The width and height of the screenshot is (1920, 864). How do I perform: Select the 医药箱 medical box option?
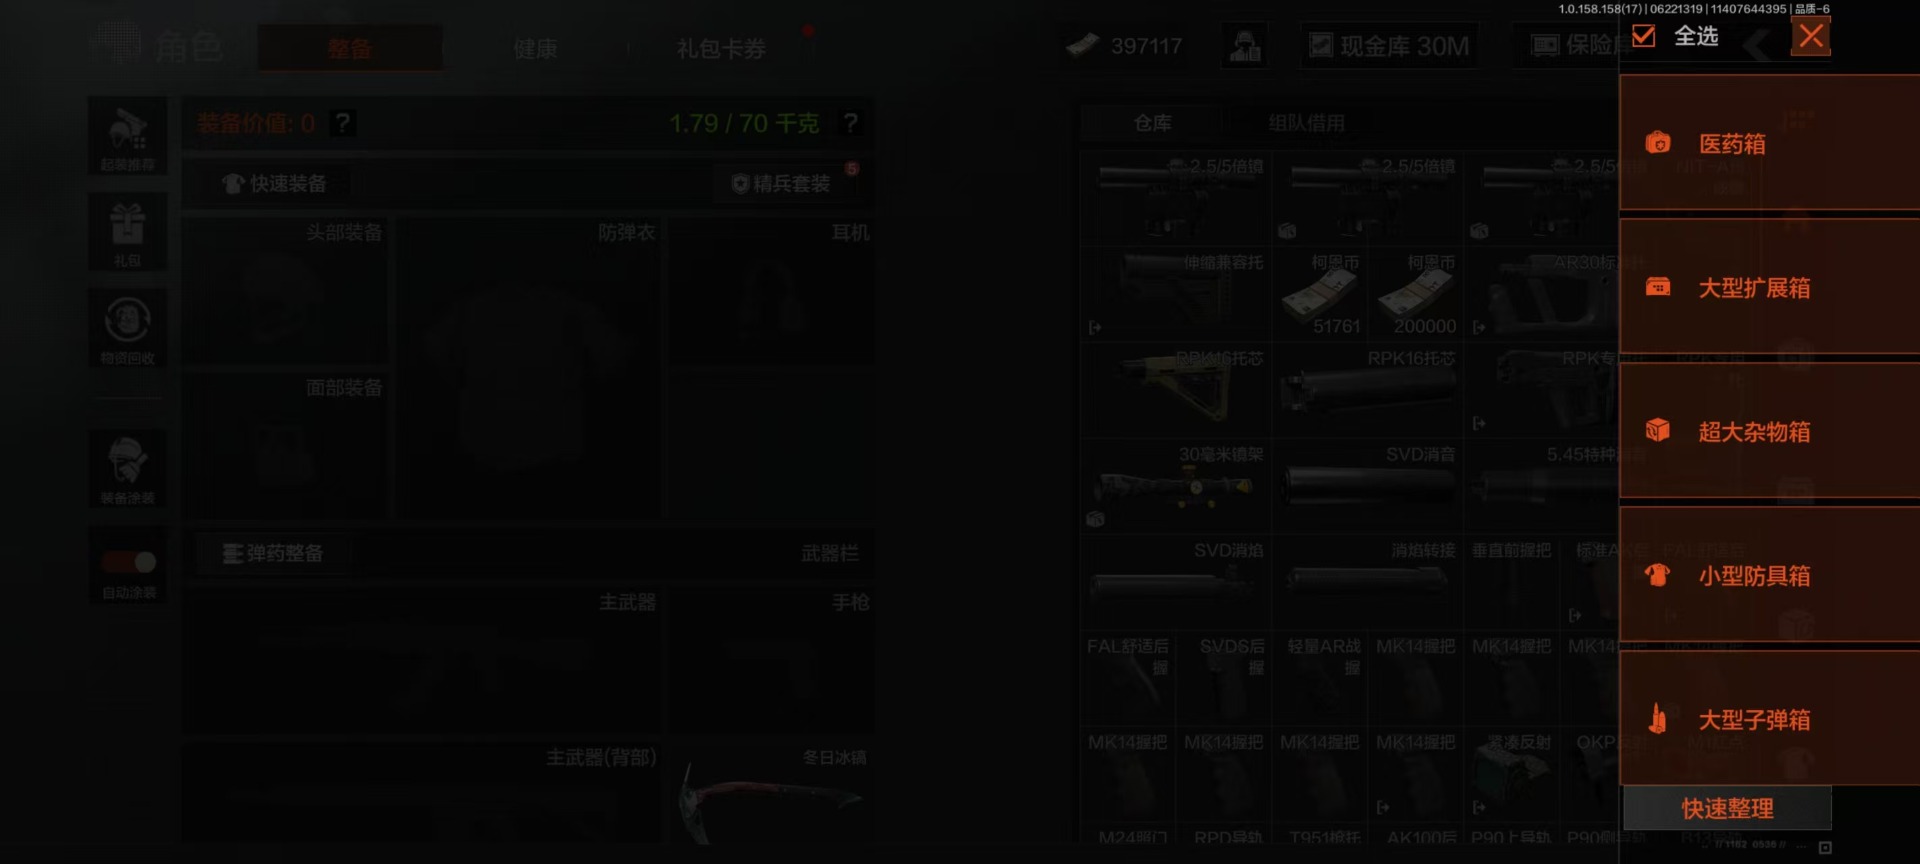pos(1769,143)
